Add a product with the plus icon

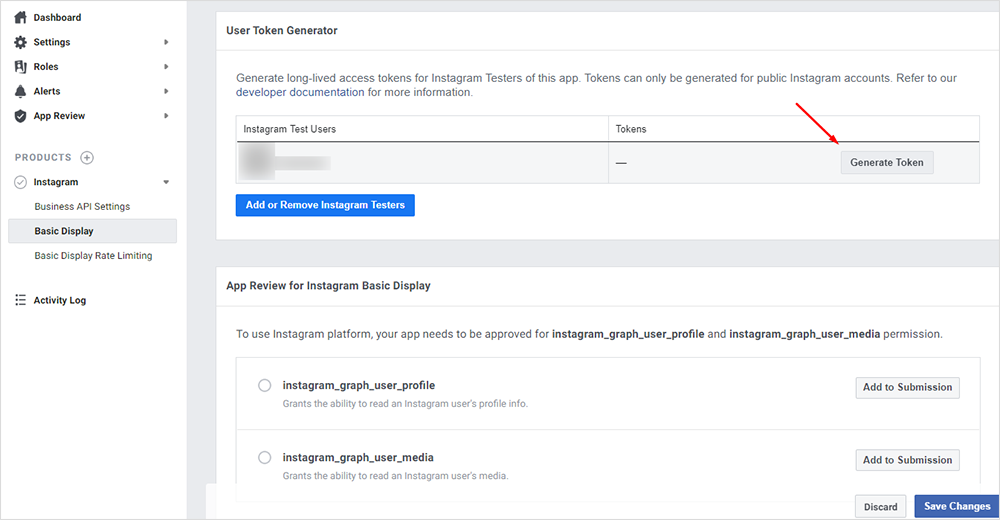pos(87,158)
